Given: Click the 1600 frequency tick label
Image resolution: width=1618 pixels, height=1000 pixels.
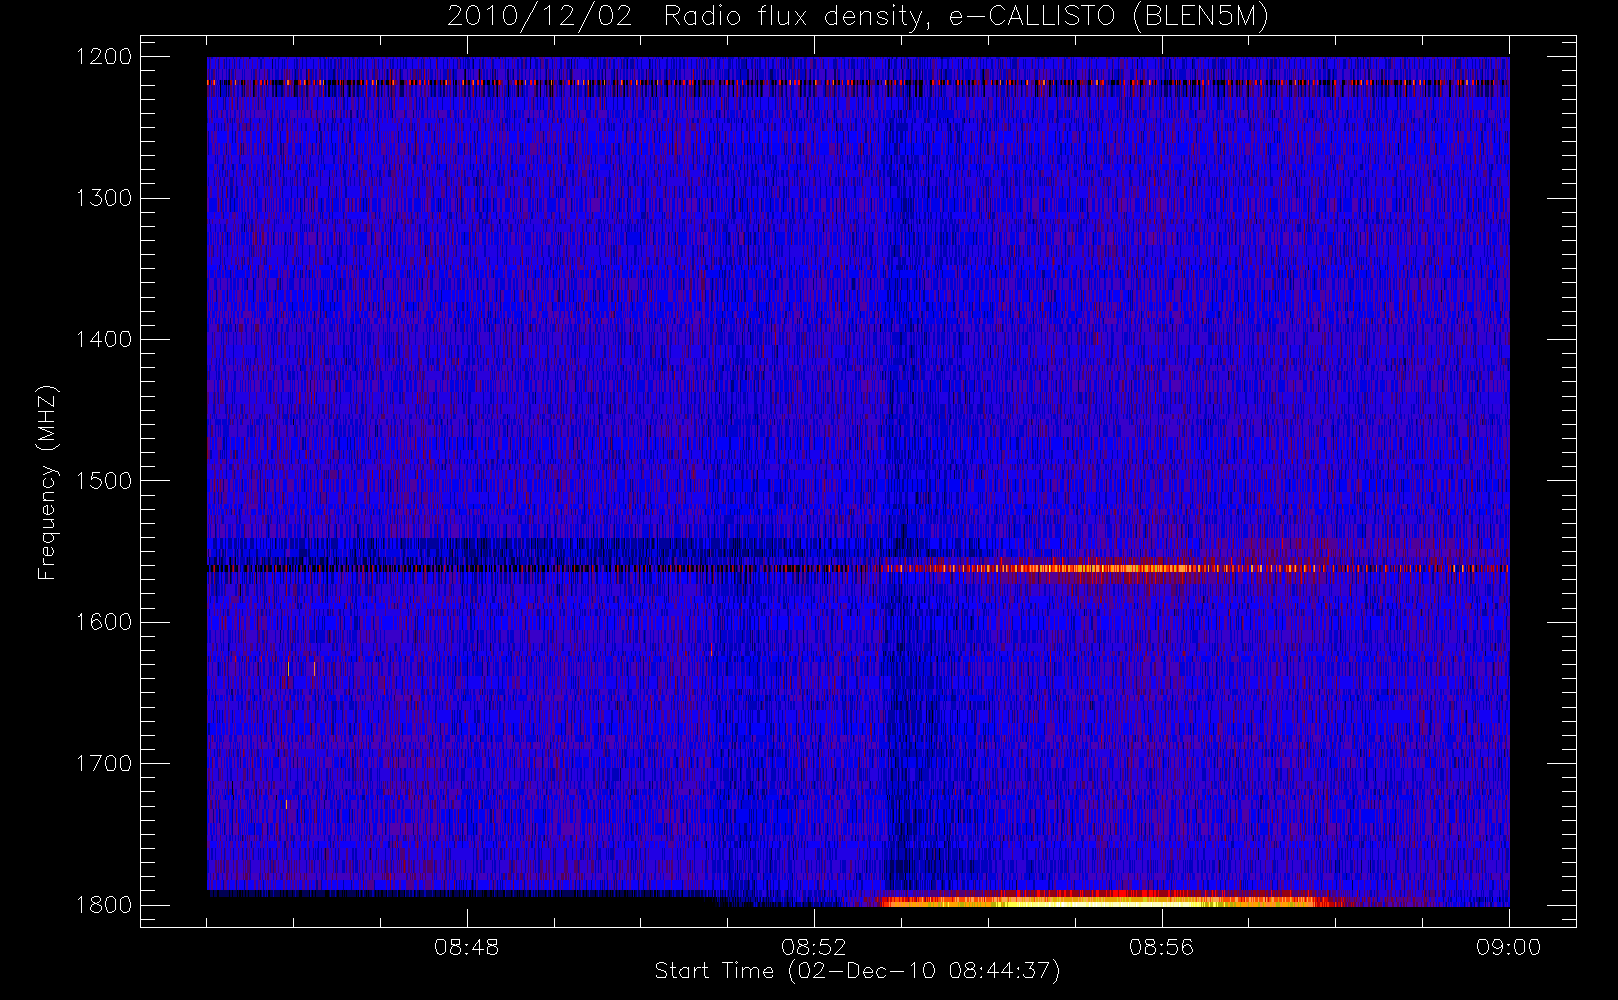Looking at the screenshot, I should point(104,622).
